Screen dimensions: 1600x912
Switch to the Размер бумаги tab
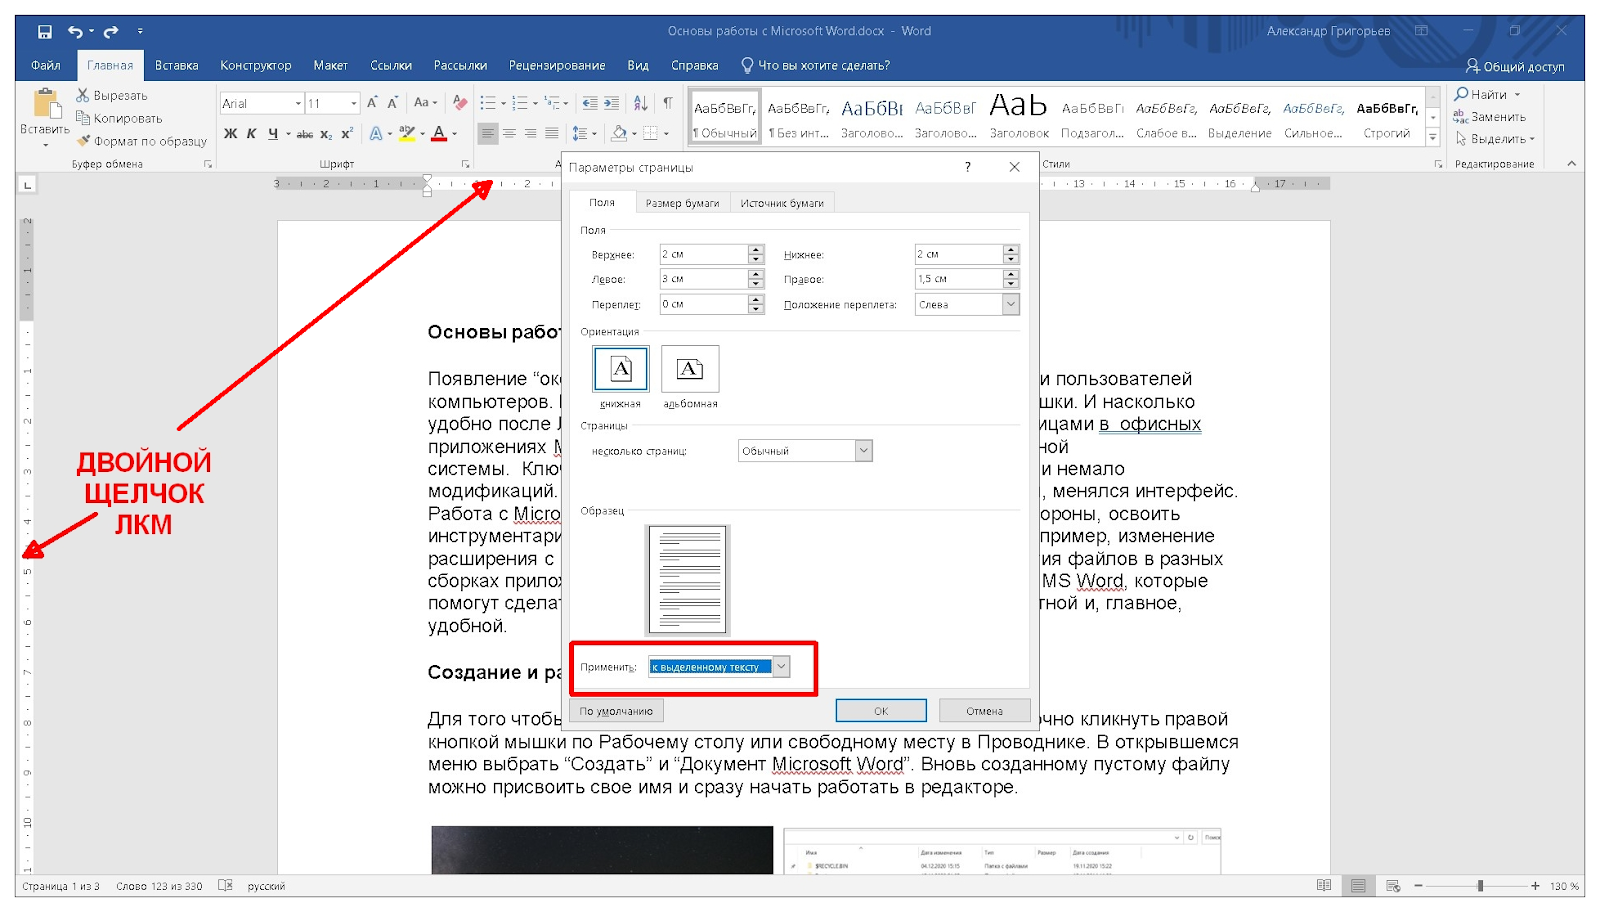point(682,203)
